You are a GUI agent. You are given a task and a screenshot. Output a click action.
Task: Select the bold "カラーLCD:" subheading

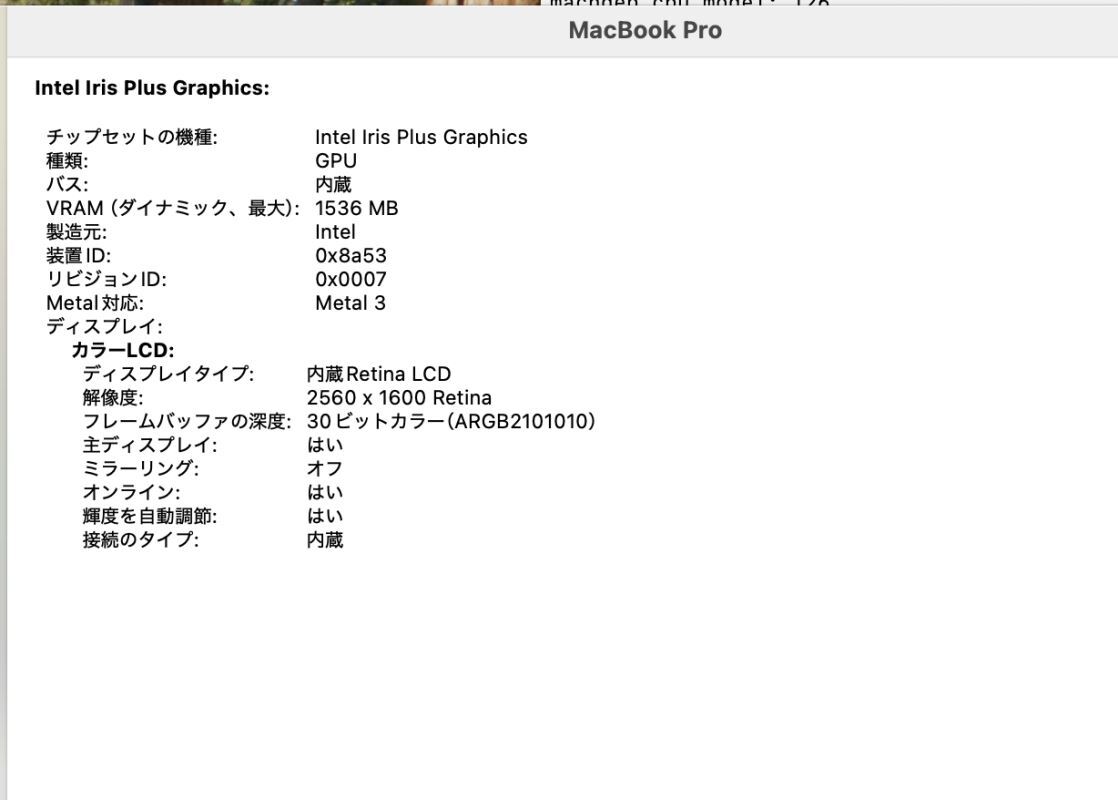(123, 350)
